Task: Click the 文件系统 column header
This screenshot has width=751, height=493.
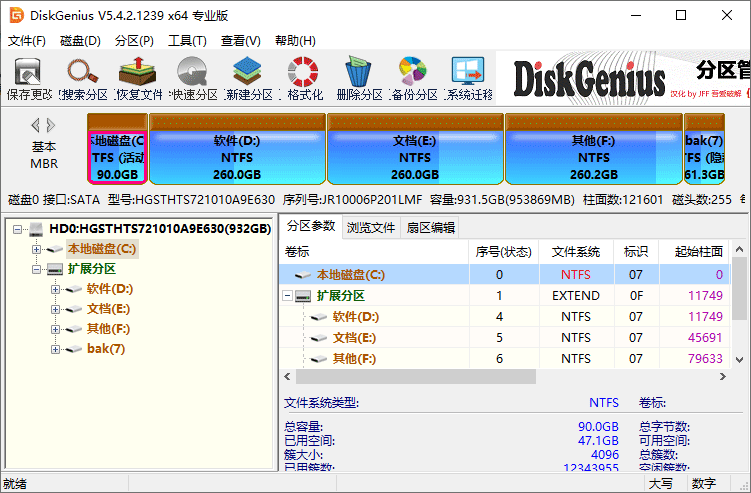Action: pos(576,252)
